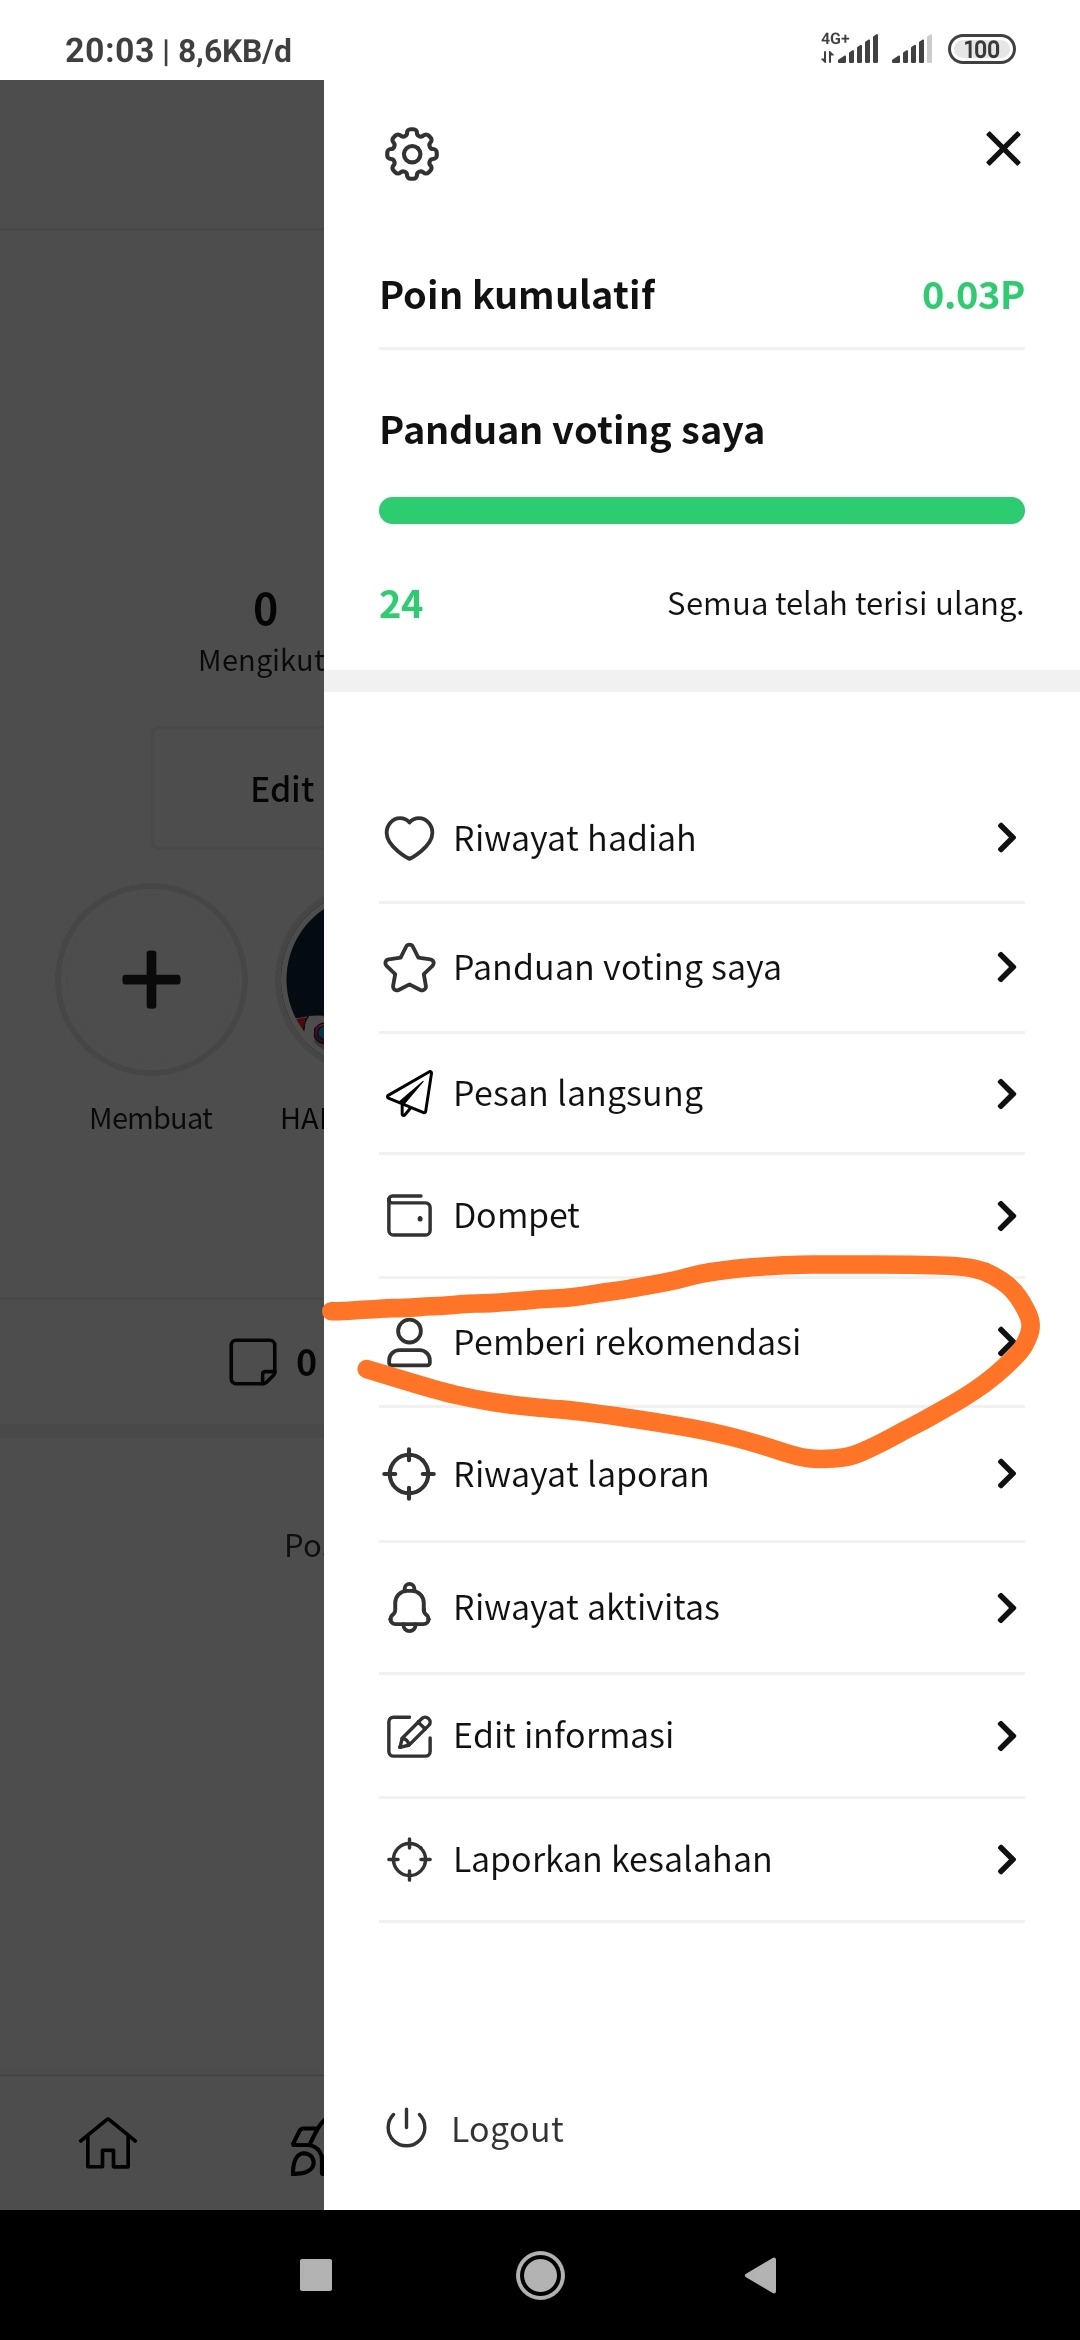Image resolution: width=1080 pixels, height=2340 pixels.
Task: Tap the person icon for Pemberi rekomendasi
Action: [409, 1342]
